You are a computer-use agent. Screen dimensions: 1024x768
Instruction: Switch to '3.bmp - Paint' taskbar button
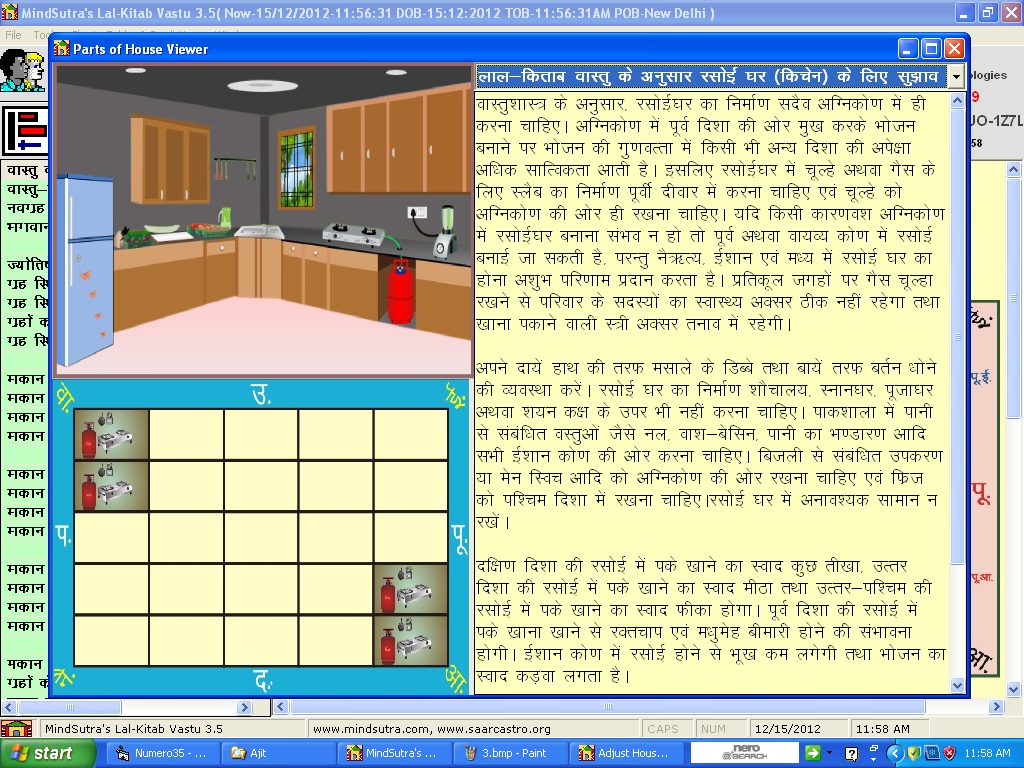[509, 753]
